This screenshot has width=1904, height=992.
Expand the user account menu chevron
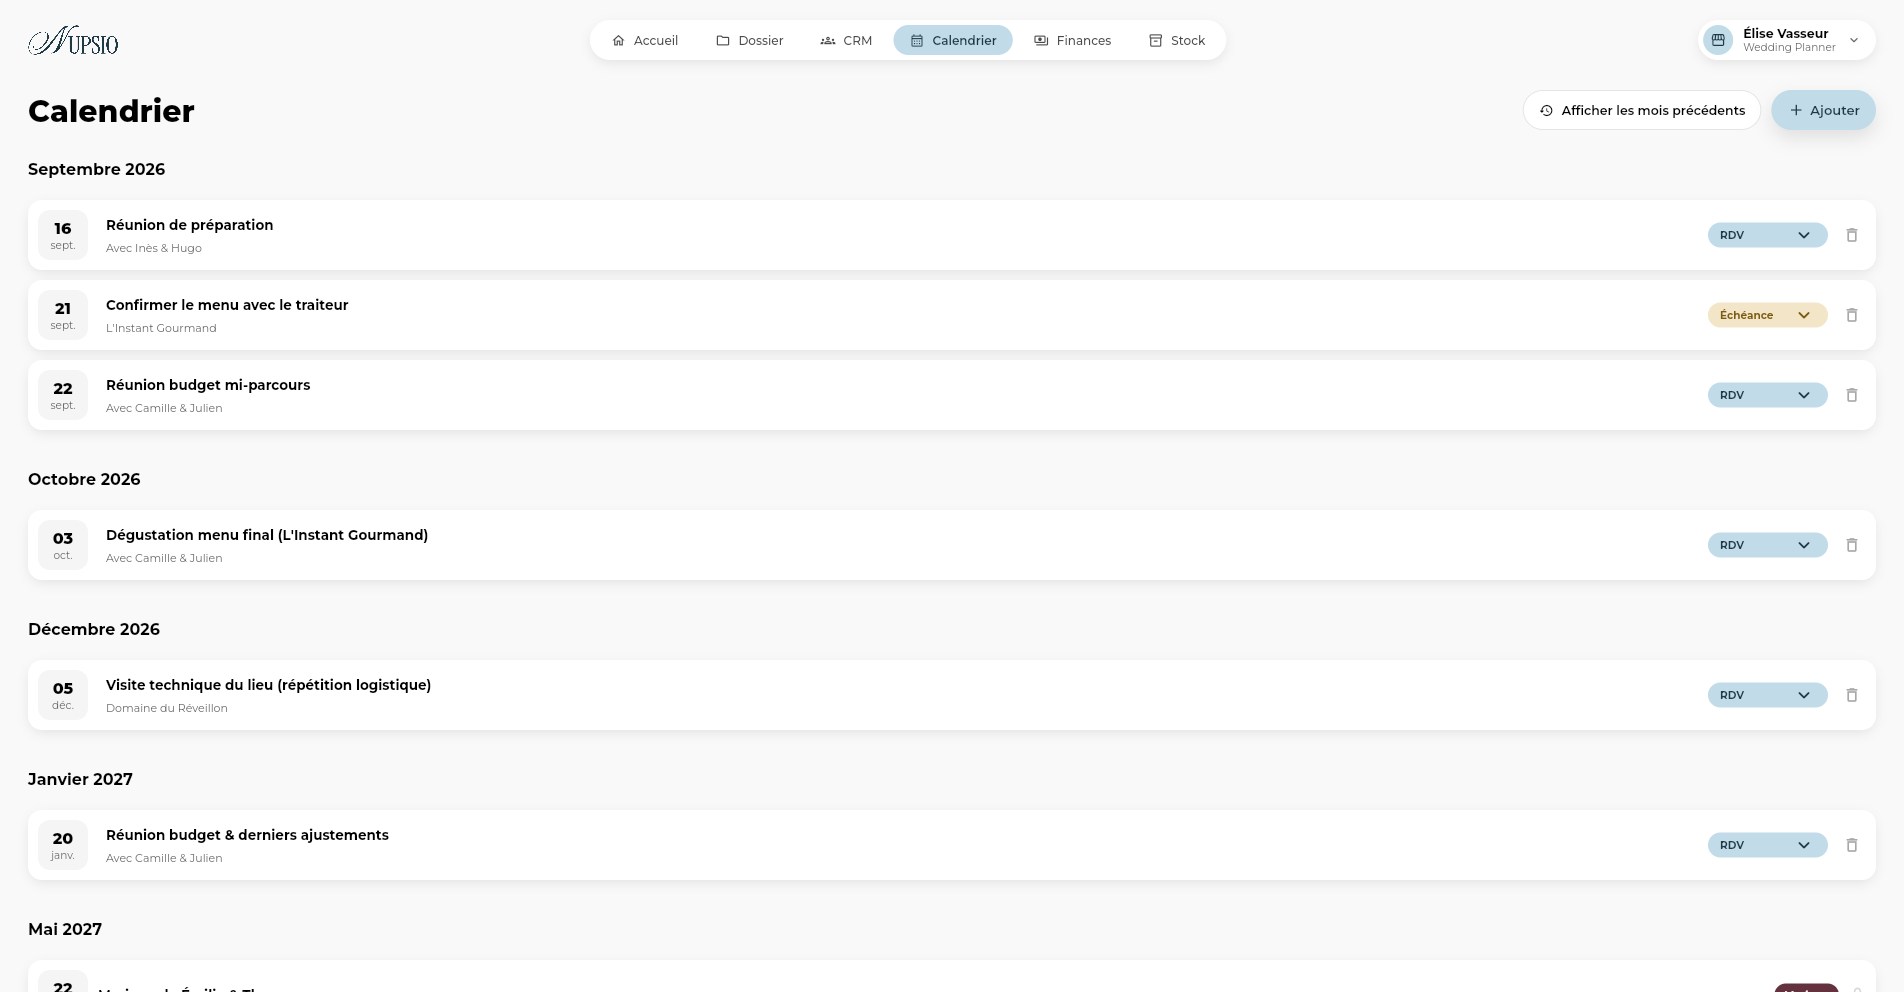[1854, 40]
